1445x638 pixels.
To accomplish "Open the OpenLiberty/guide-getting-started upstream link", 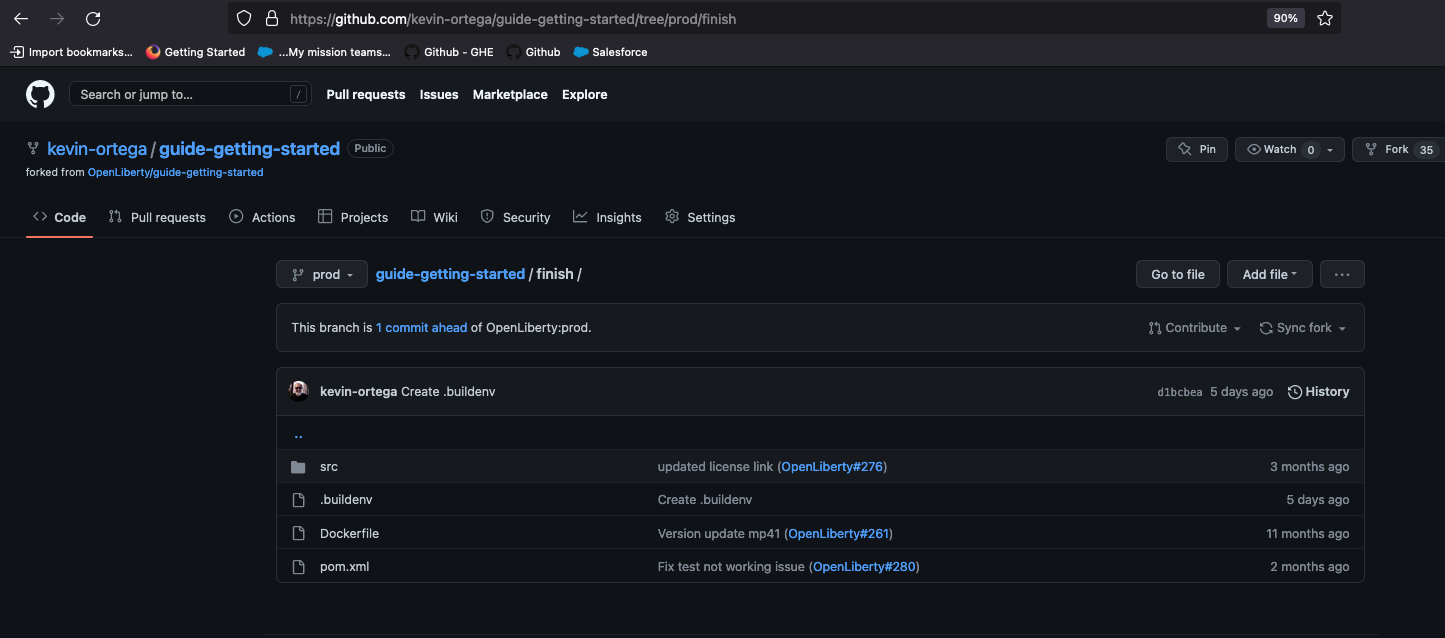I will coord(176,172).
